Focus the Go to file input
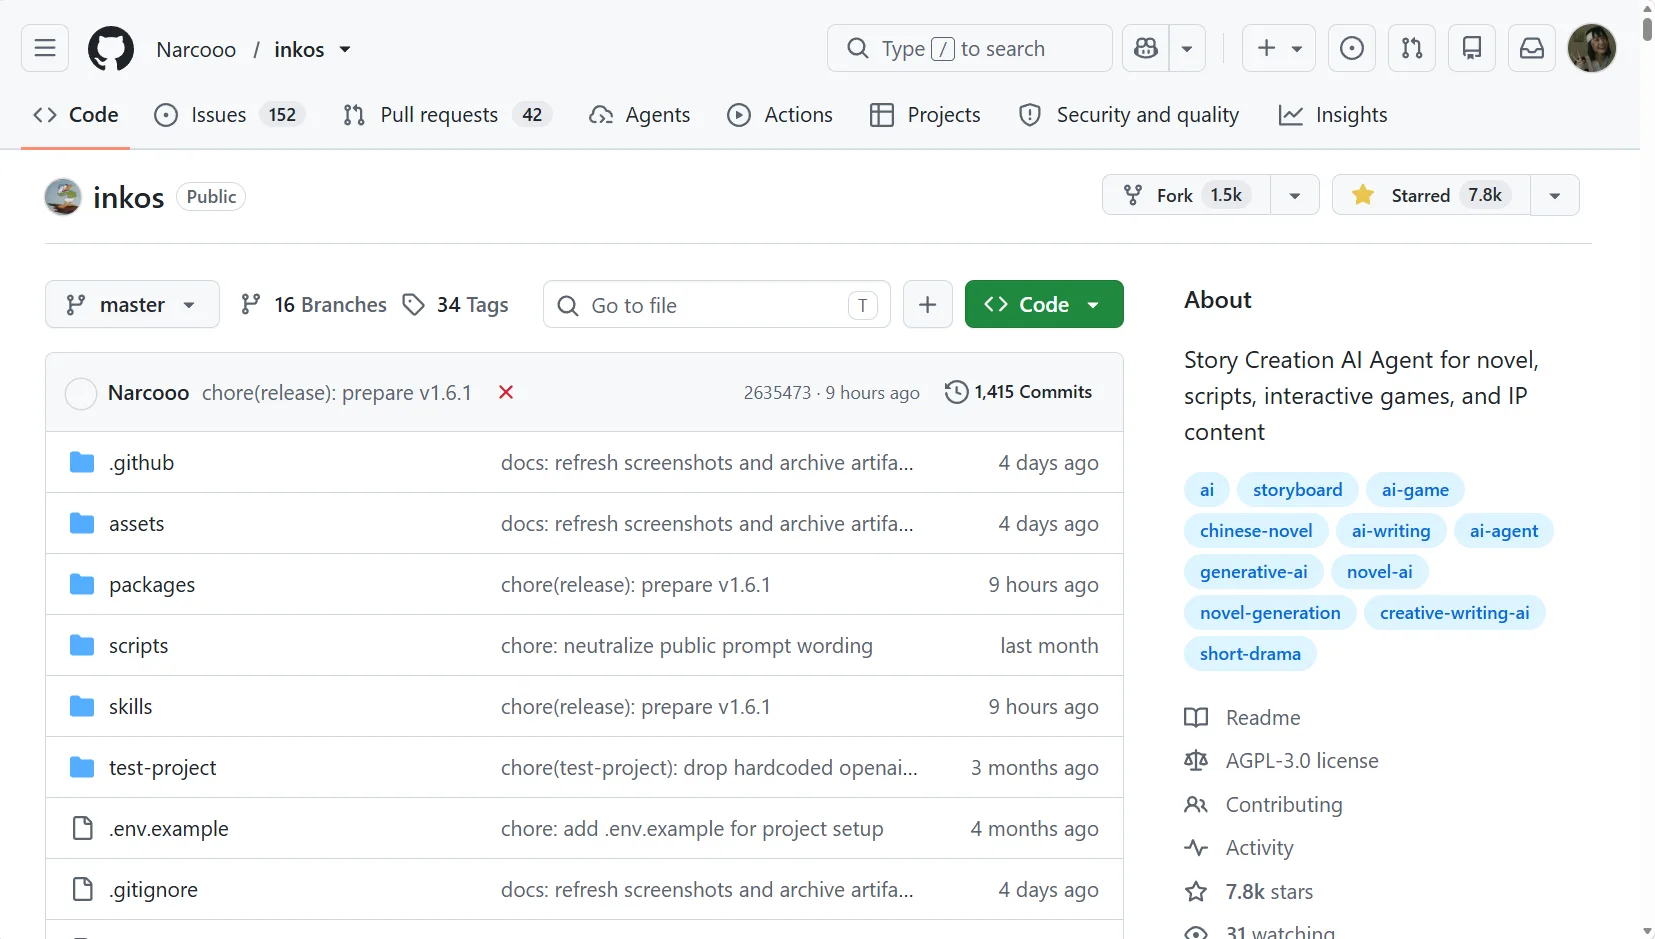This screenshot has height=939, width=1655. pos(717,304)
